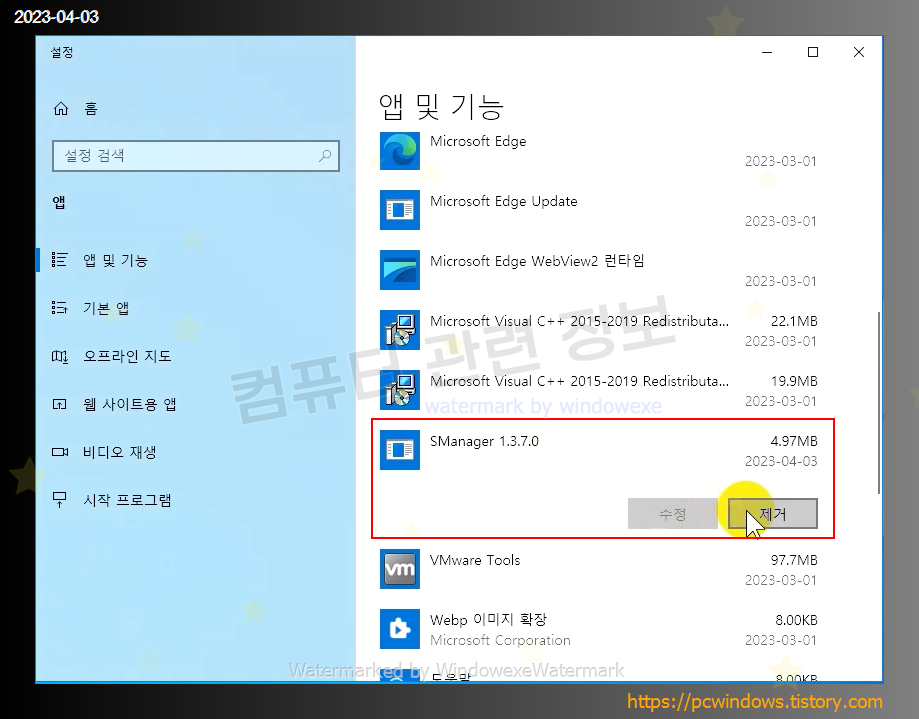Click the greyed 수정 (Modify) button
This screenshot has width=919, height=719.
point(672,514)
